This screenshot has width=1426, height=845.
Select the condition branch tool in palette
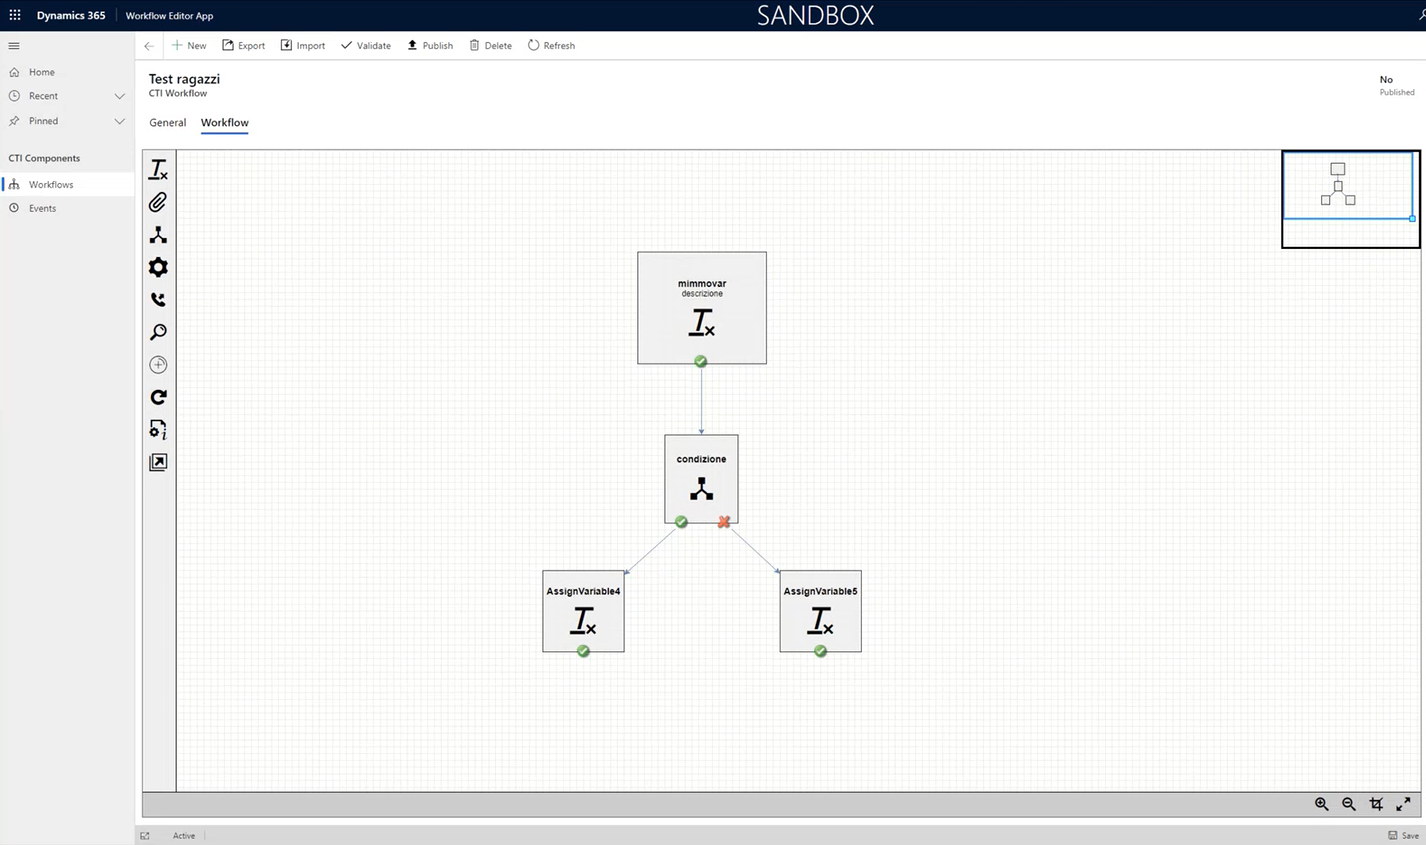coord(158,235)
